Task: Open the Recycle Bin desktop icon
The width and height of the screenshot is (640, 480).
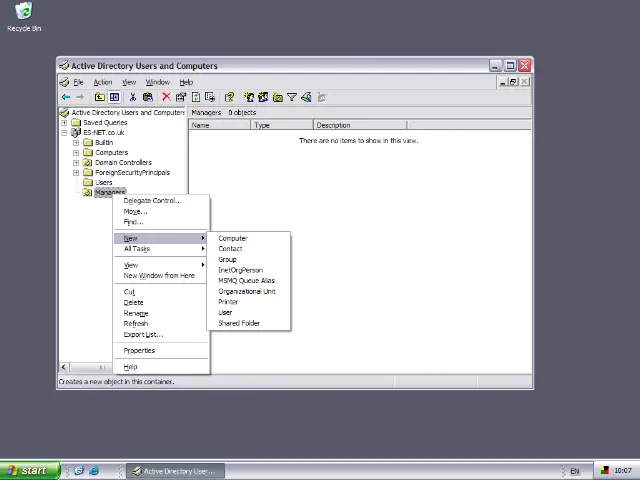Action: click(x=24, y=17)
